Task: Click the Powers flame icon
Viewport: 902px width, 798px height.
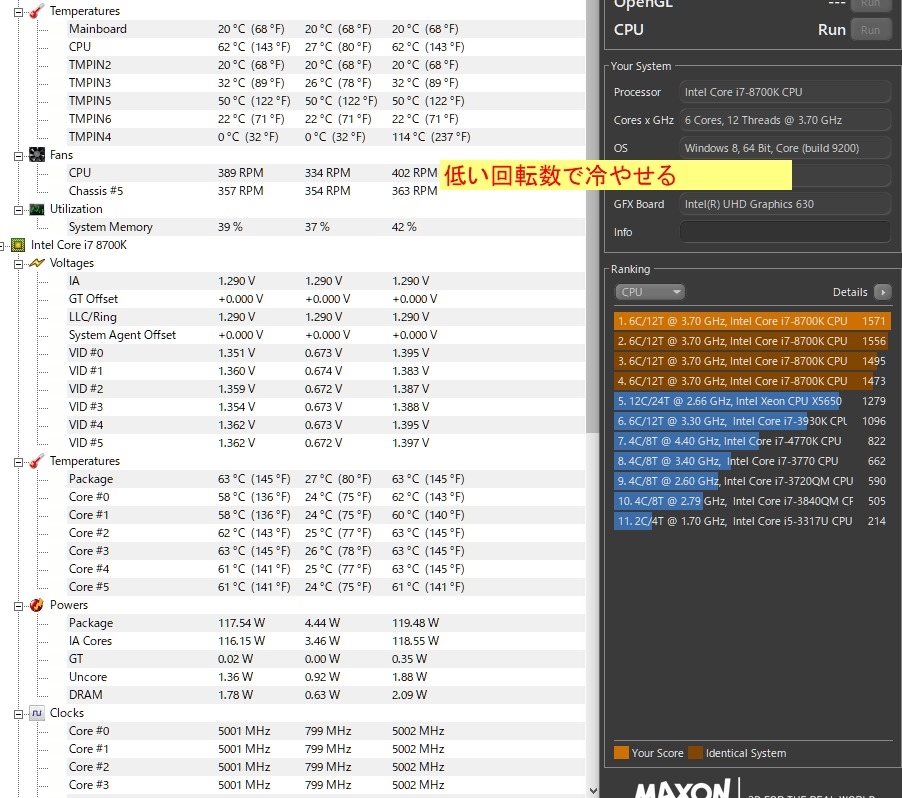Action: 37,605
